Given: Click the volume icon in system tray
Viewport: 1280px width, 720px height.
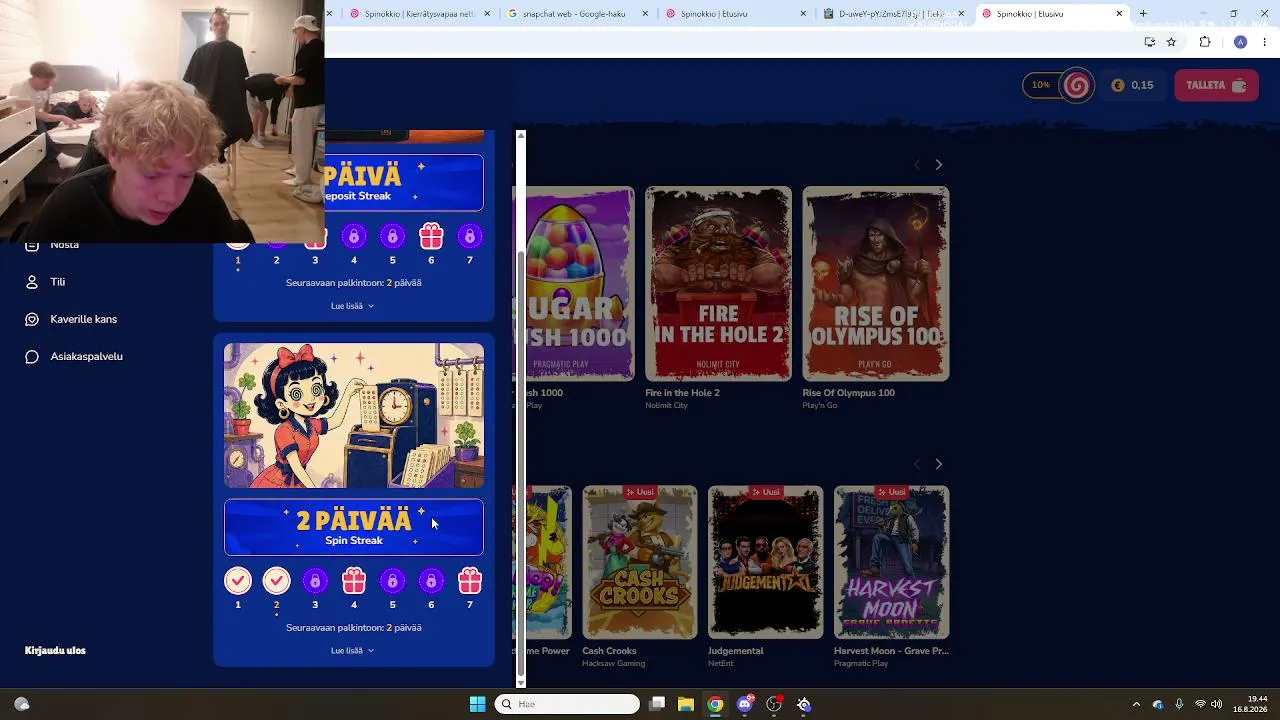Looking at the screenshot, I should pos(1216,704).
